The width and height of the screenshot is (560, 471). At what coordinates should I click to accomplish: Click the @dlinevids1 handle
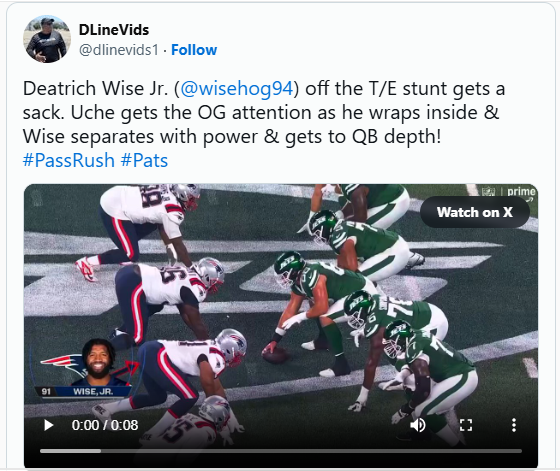click(x=119, y=50)
